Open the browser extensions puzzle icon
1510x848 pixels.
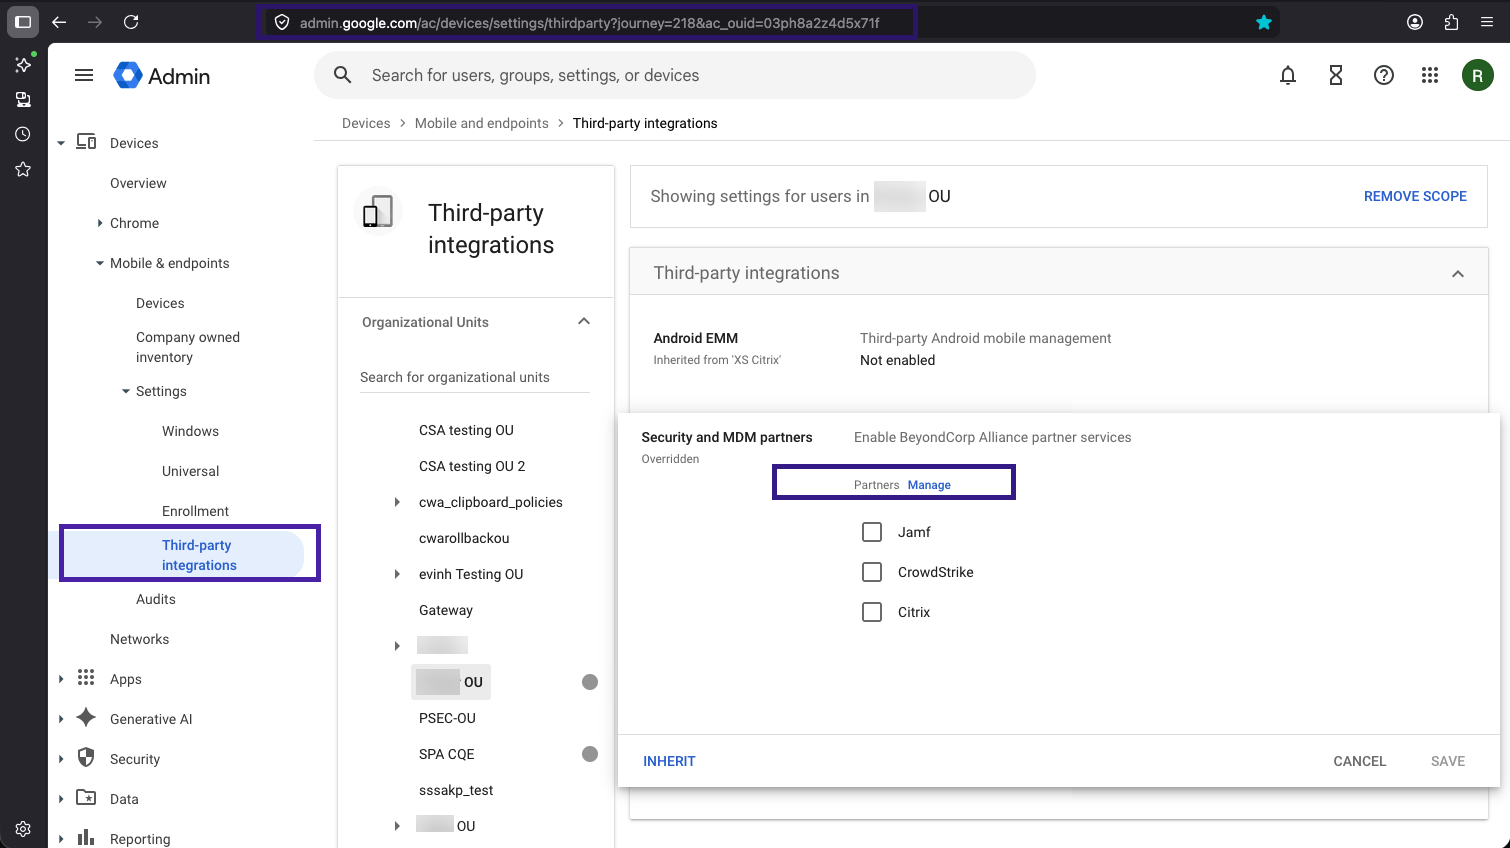(1451, 22)
